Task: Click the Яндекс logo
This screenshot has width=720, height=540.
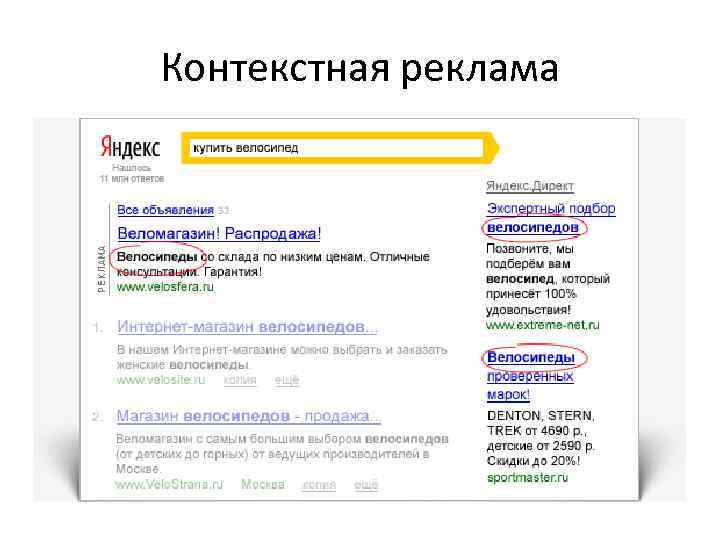Action: point(130,147)
